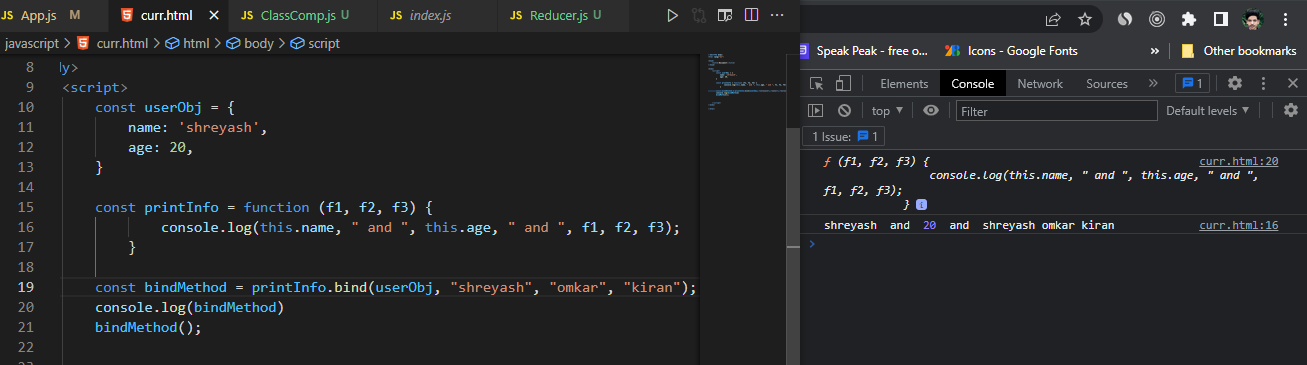Screen dimensions: 1307x365
Task: Open the curr.html:20 source link
Action: (x=1238, y=161)
